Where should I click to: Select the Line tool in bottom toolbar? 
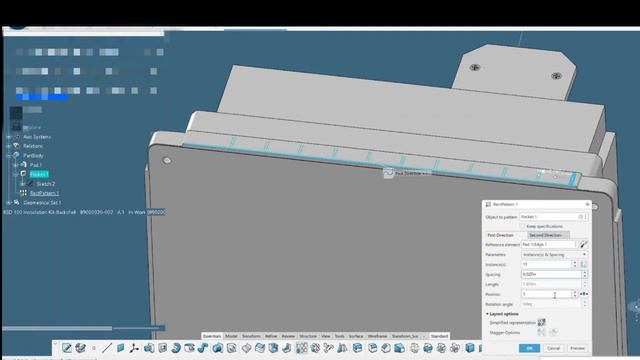(107, 348)
